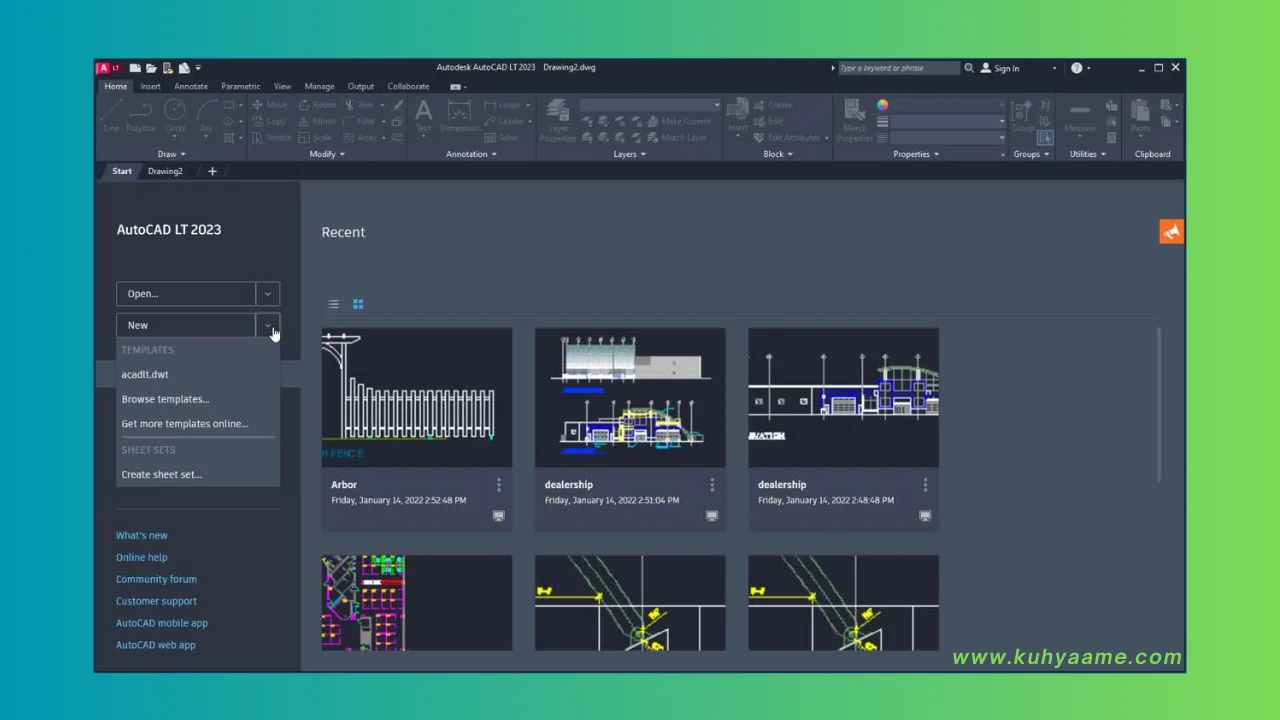Open the layer selection combo box
The height and width of the screenshot is (720, 1280).
tap(650, 105)
